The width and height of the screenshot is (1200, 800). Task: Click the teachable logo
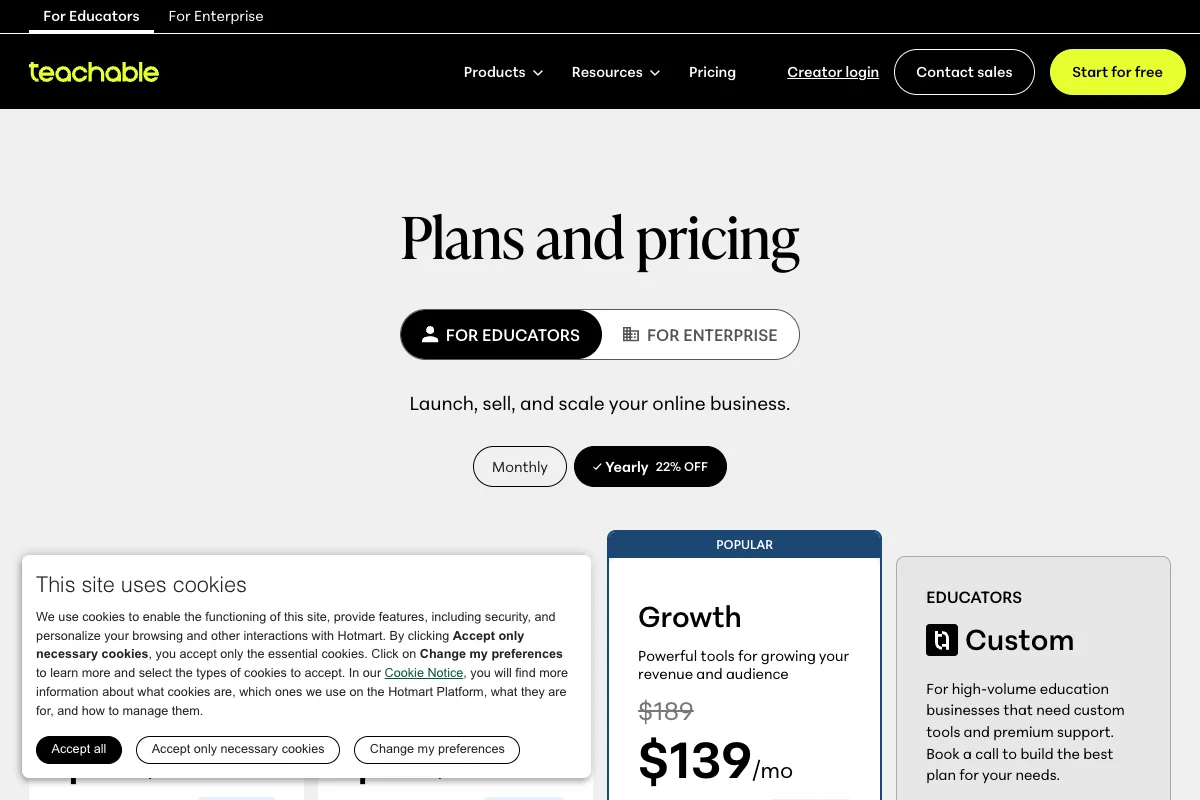(x=94, y=72)
